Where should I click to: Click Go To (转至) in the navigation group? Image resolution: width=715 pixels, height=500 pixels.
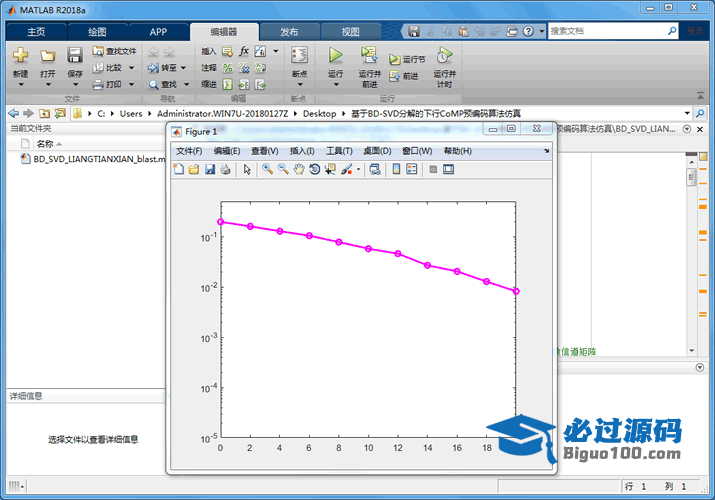(x=162, y=67)
